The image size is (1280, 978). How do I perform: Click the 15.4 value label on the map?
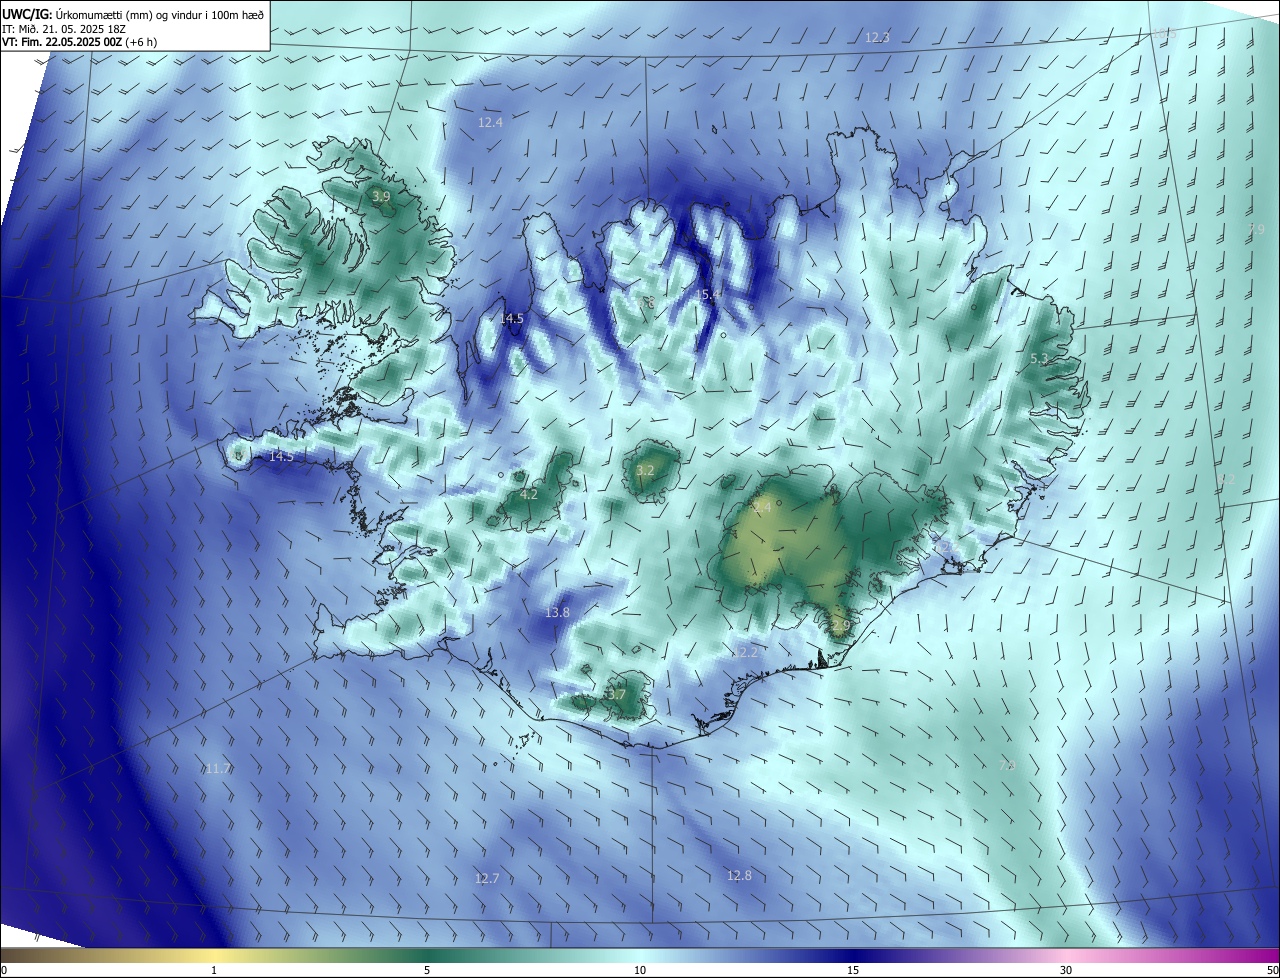709,294
